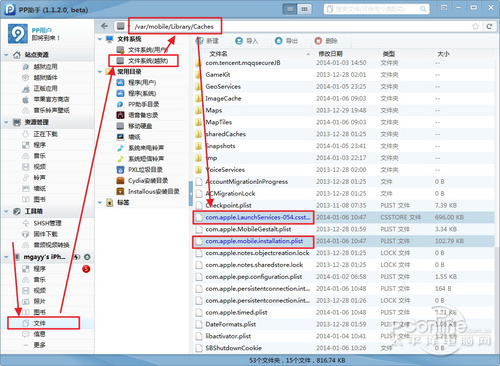Collapse the 资源管理 section
Image resolution: width=500 pixels, height=366 pixels.
pos(6,122)
